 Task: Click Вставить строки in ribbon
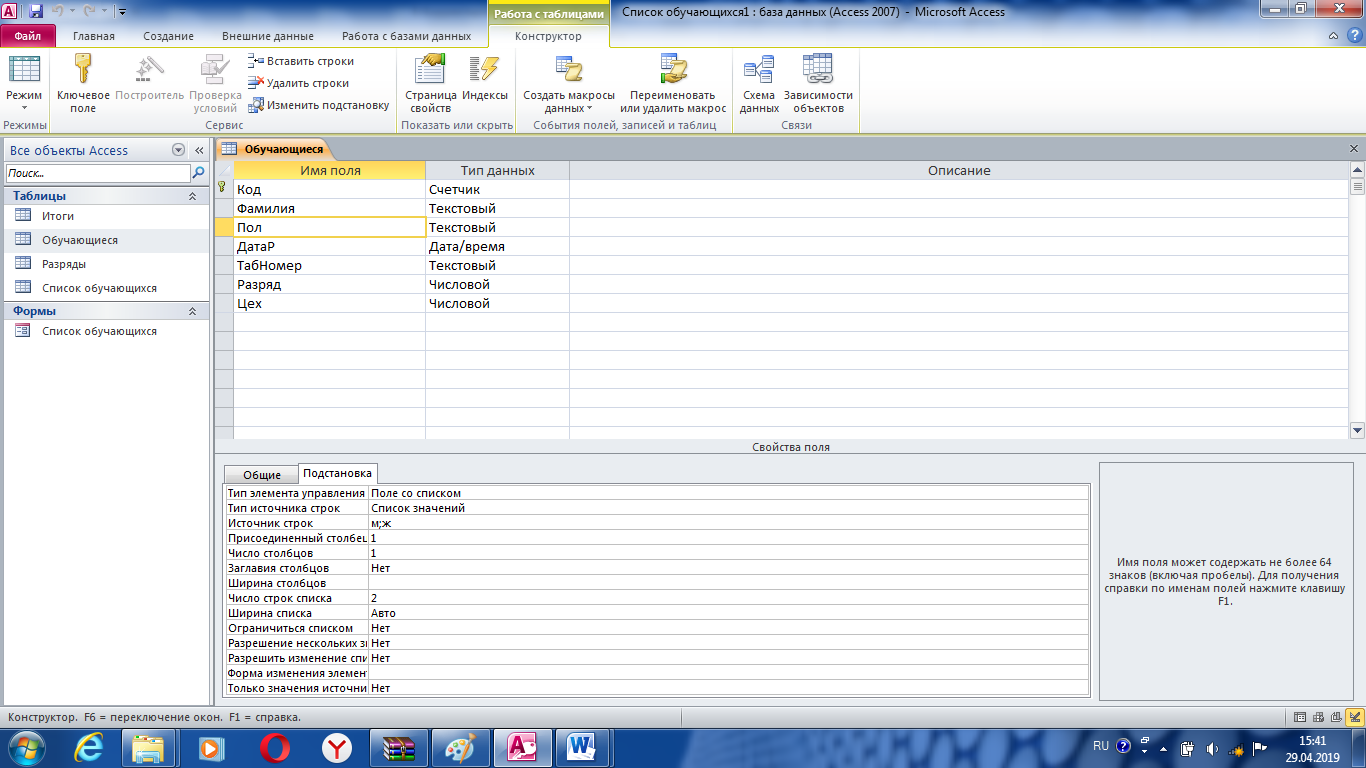(x=301, y=61)
